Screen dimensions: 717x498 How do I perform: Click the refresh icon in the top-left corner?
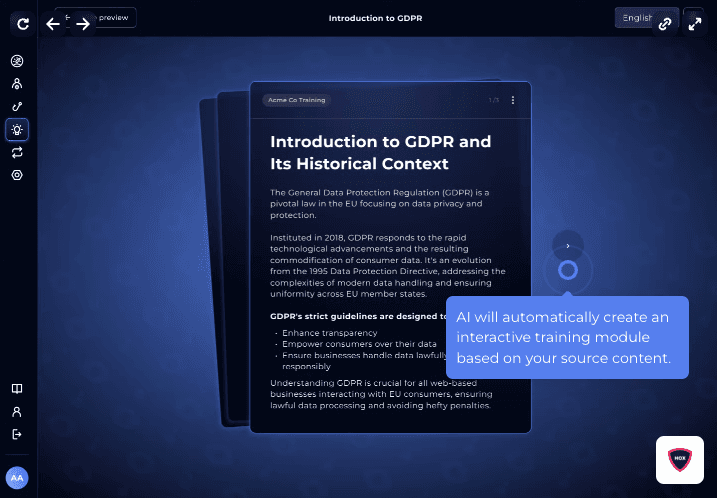(x=17, y=22)
